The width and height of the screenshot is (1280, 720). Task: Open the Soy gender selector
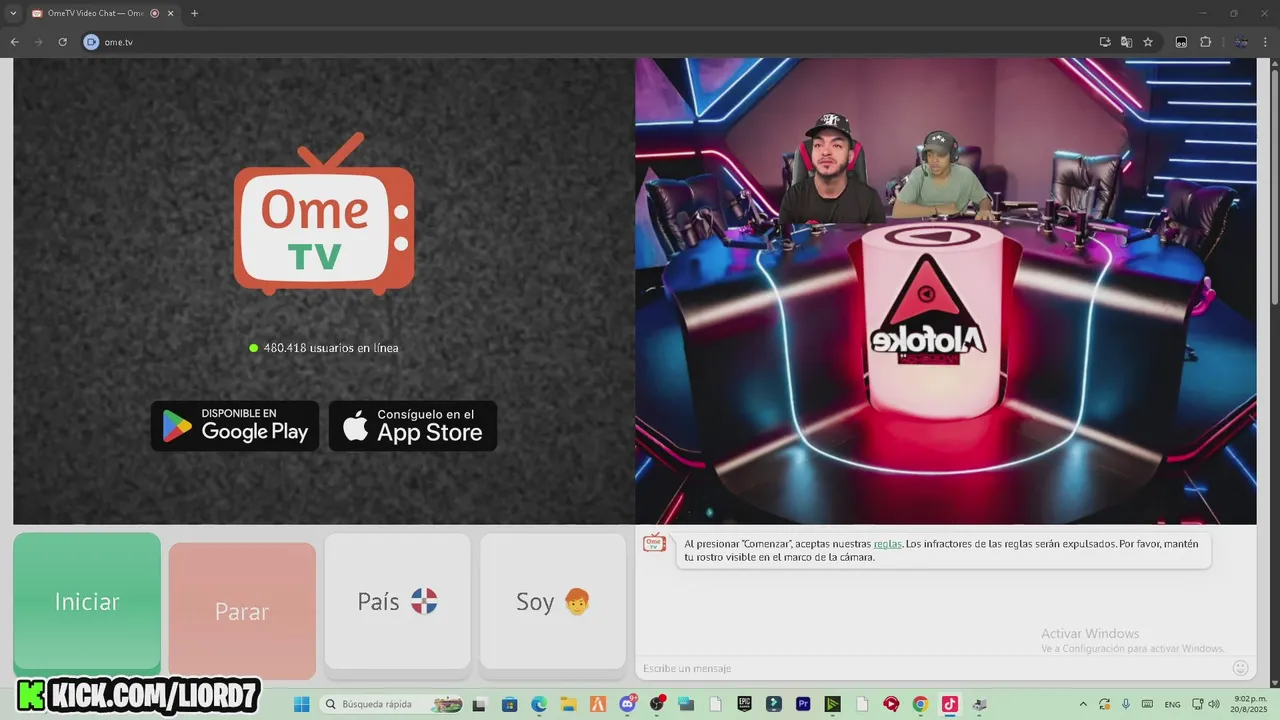pos(553,601)
